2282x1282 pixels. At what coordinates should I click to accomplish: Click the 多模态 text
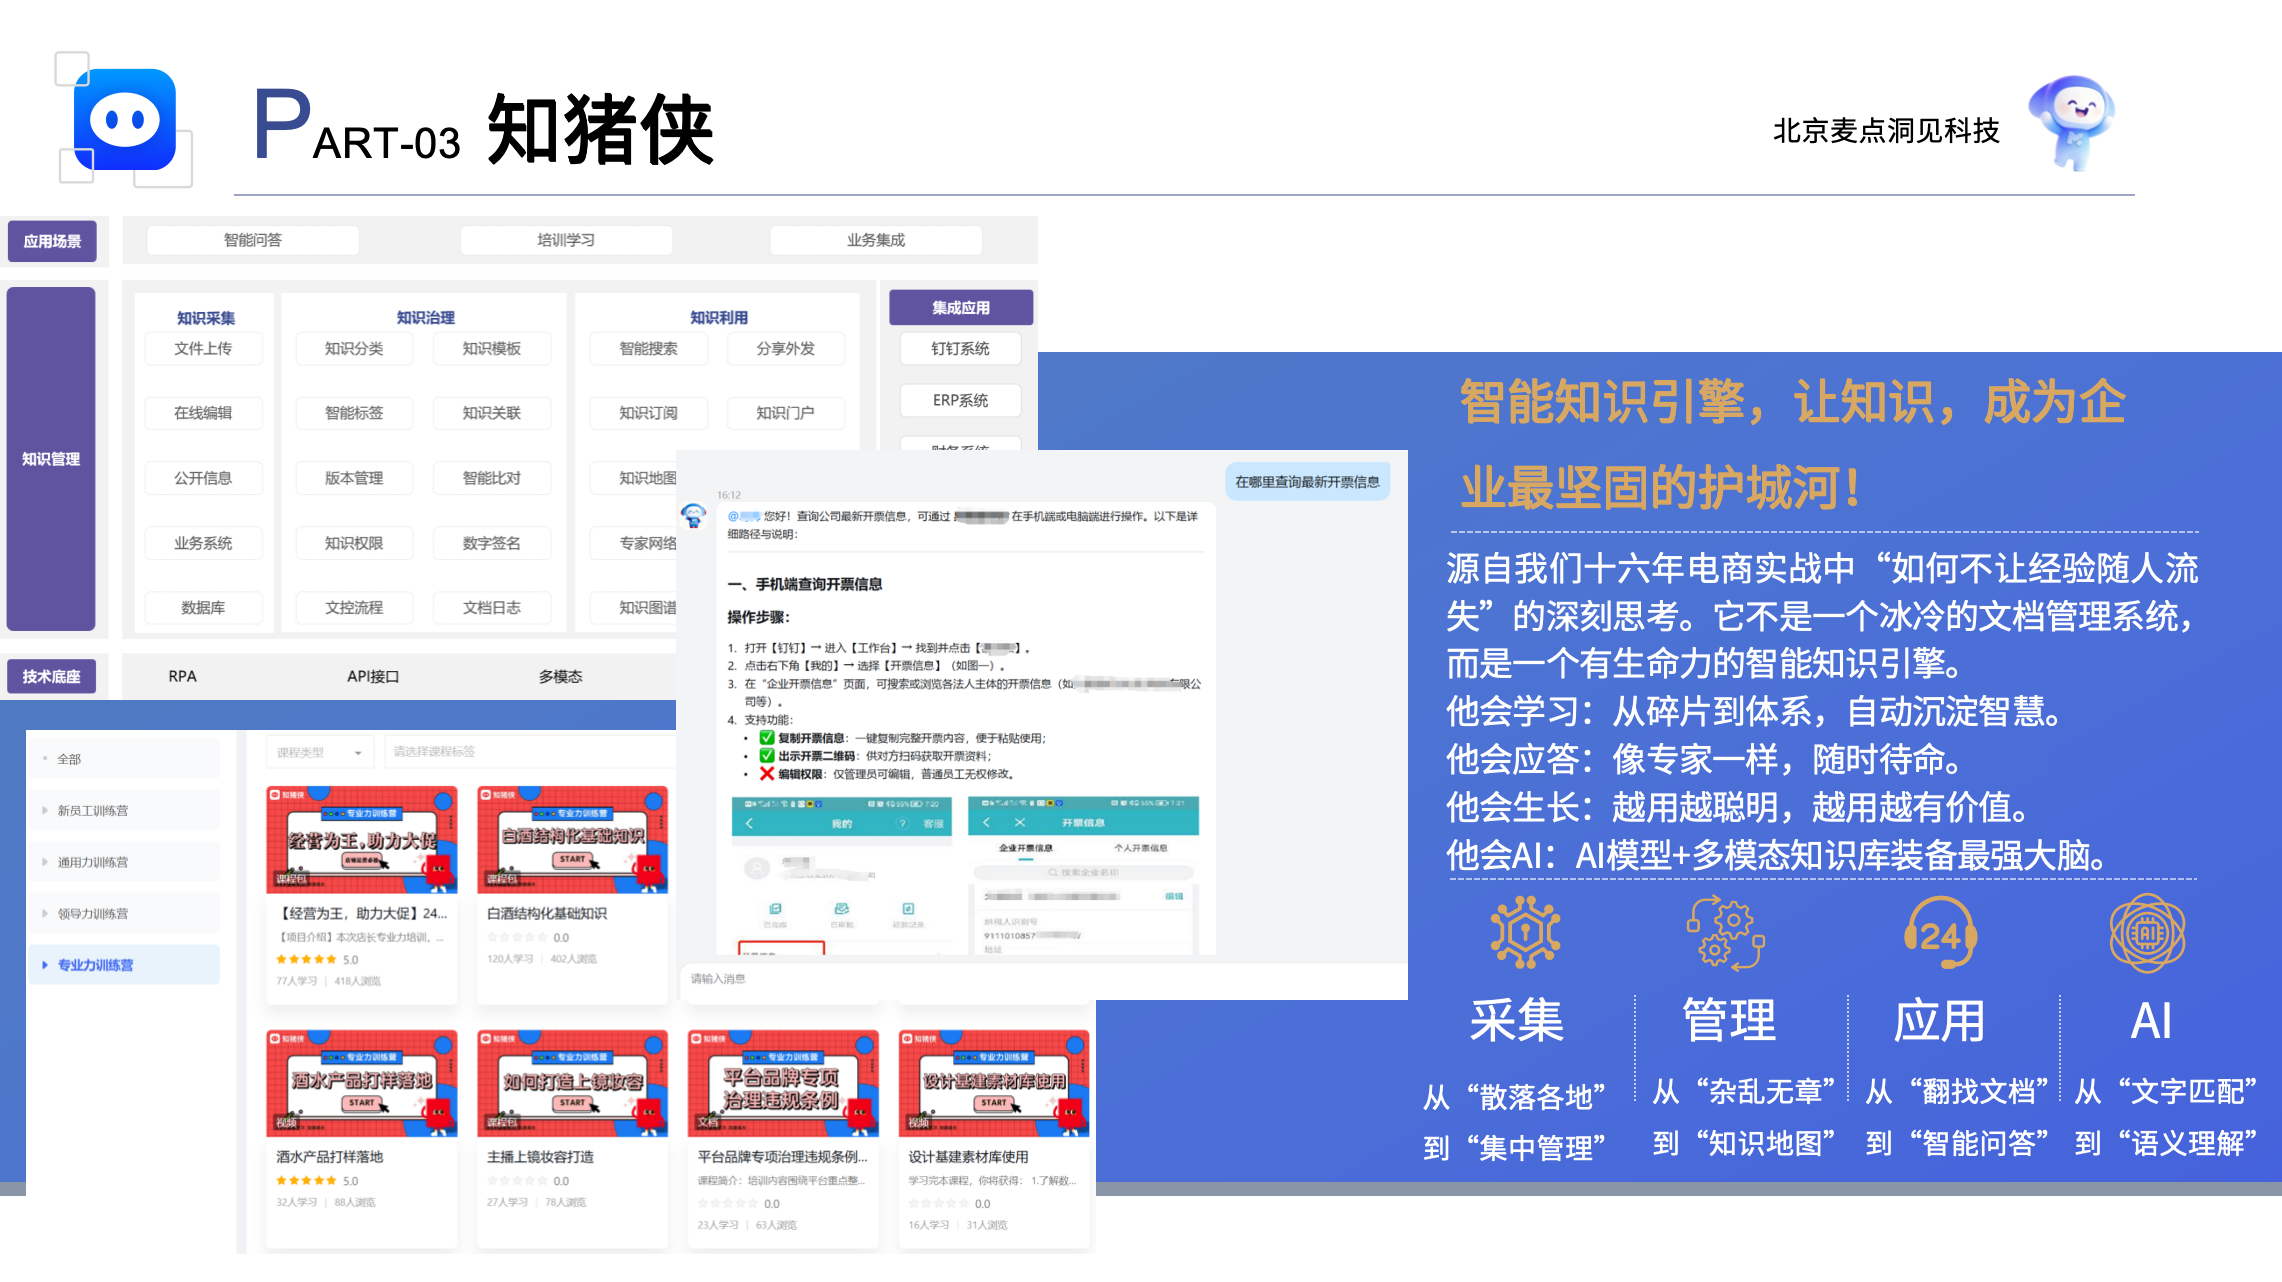(x=560, y=677)
